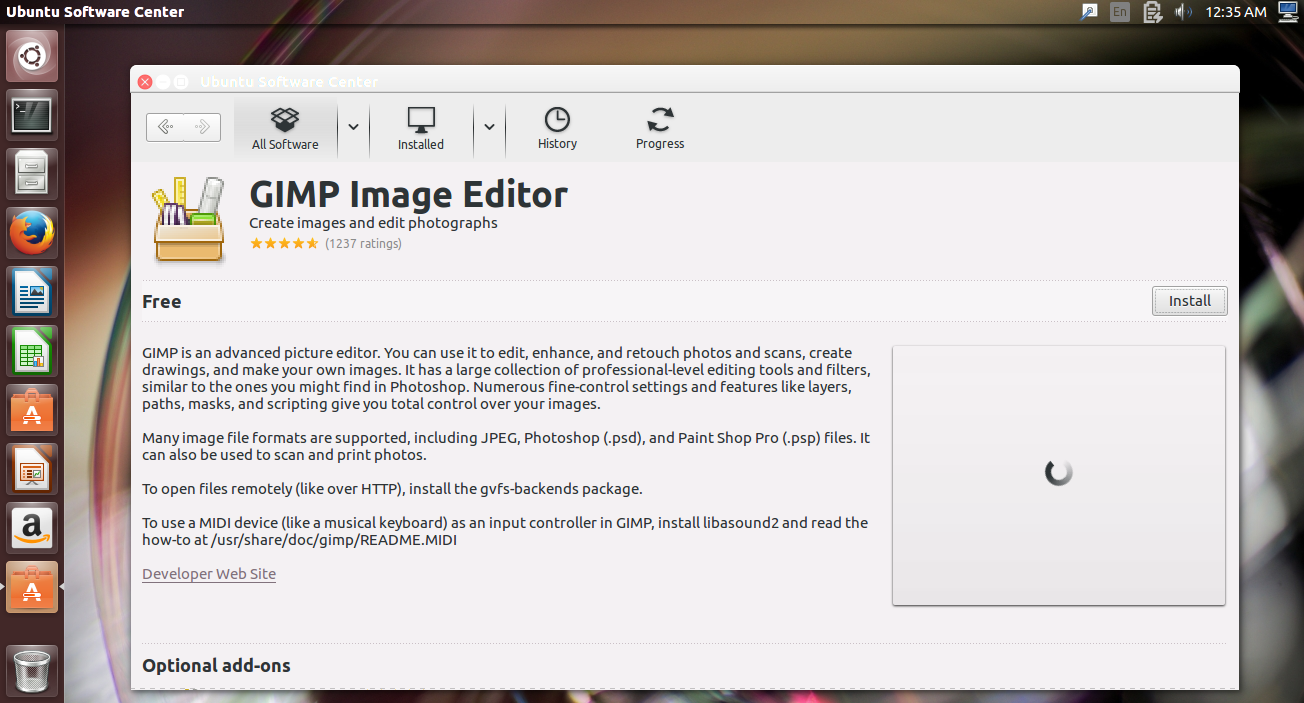The image size is (1304, 703).
Task: Launch Firefox from the dock
Action: [x=32, y=234]
